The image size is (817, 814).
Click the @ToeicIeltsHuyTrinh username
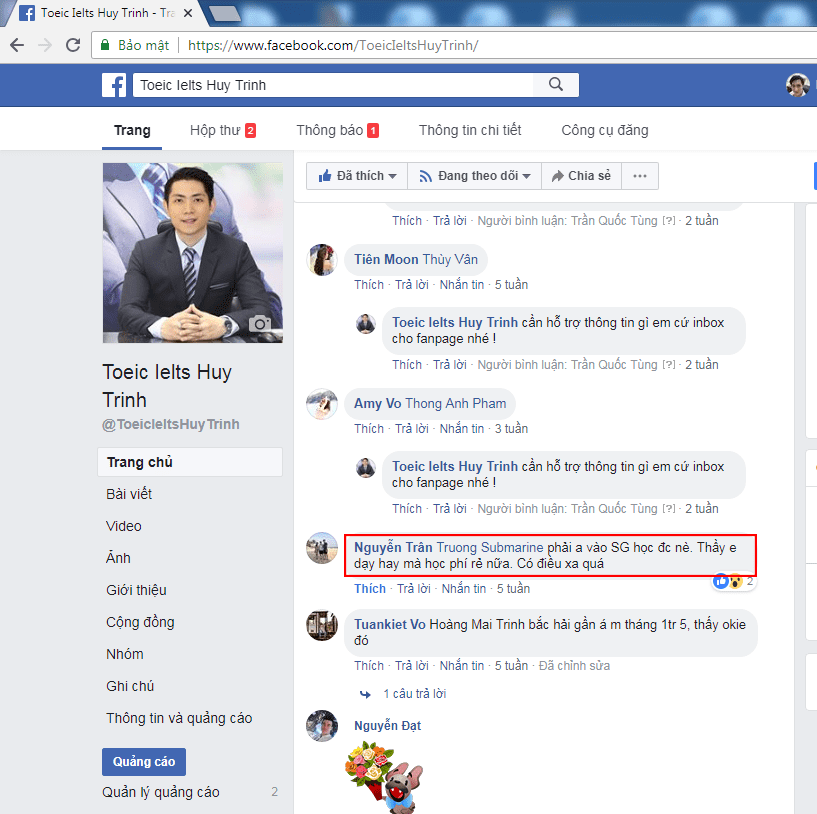[171, 425]
